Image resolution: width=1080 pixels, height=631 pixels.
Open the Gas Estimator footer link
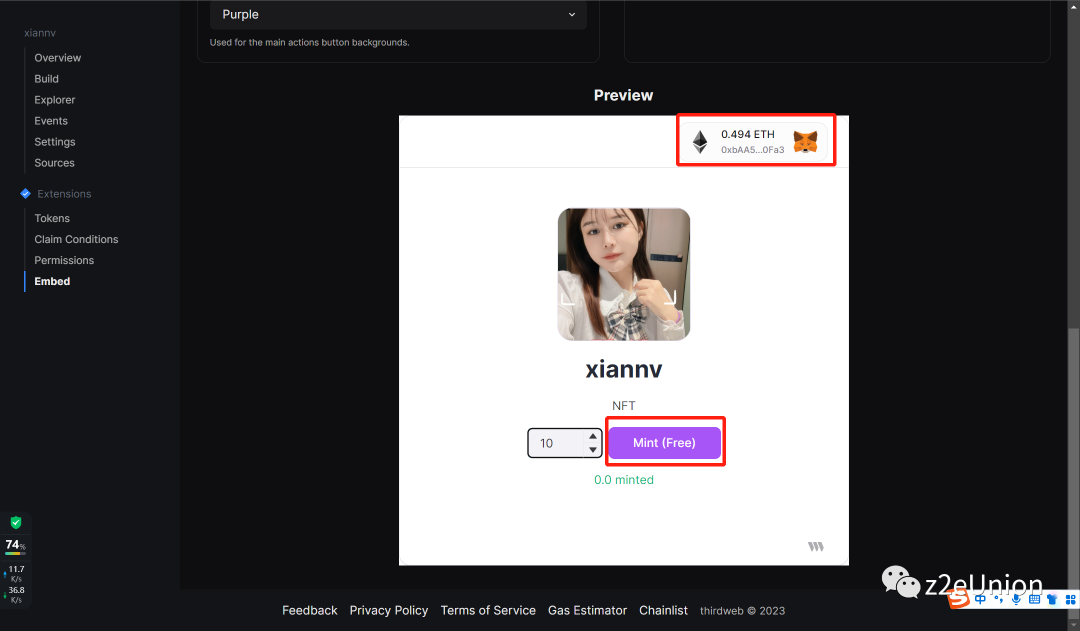[587, 610]
